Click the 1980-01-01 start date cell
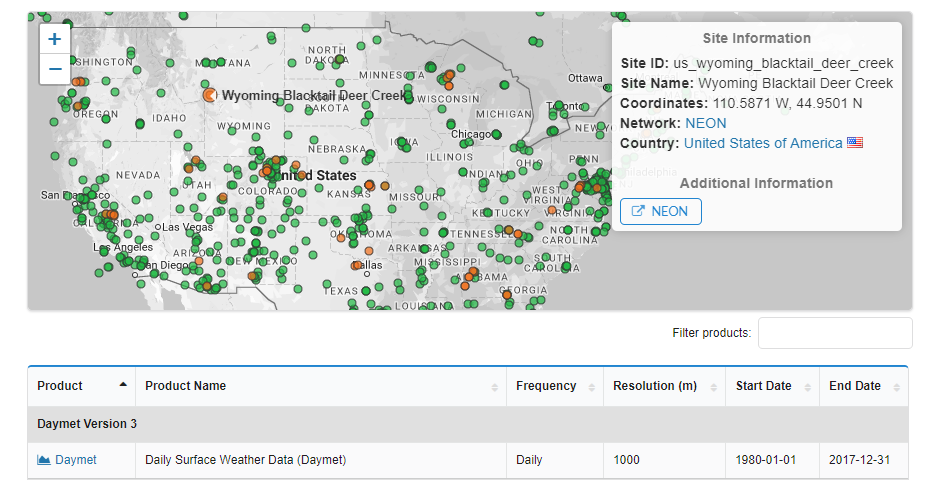940x480 pixels. click(x=772, y=460)
